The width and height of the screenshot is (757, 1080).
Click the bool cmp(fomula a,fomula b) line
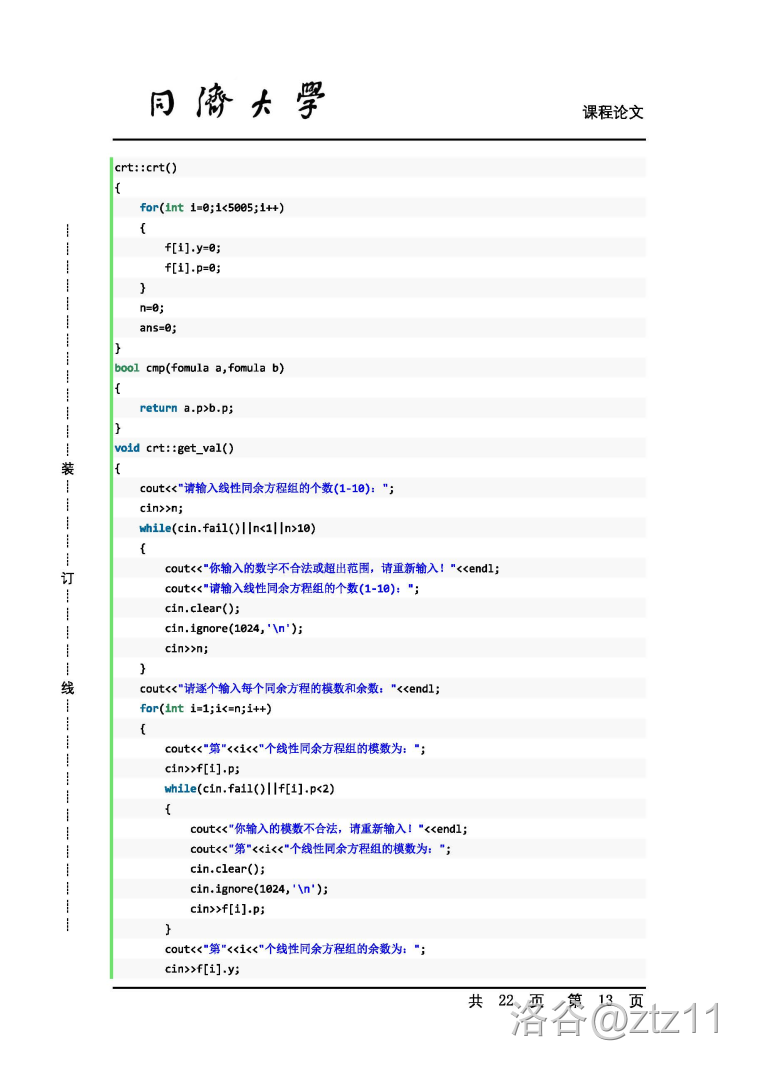(x=199, y=368)
